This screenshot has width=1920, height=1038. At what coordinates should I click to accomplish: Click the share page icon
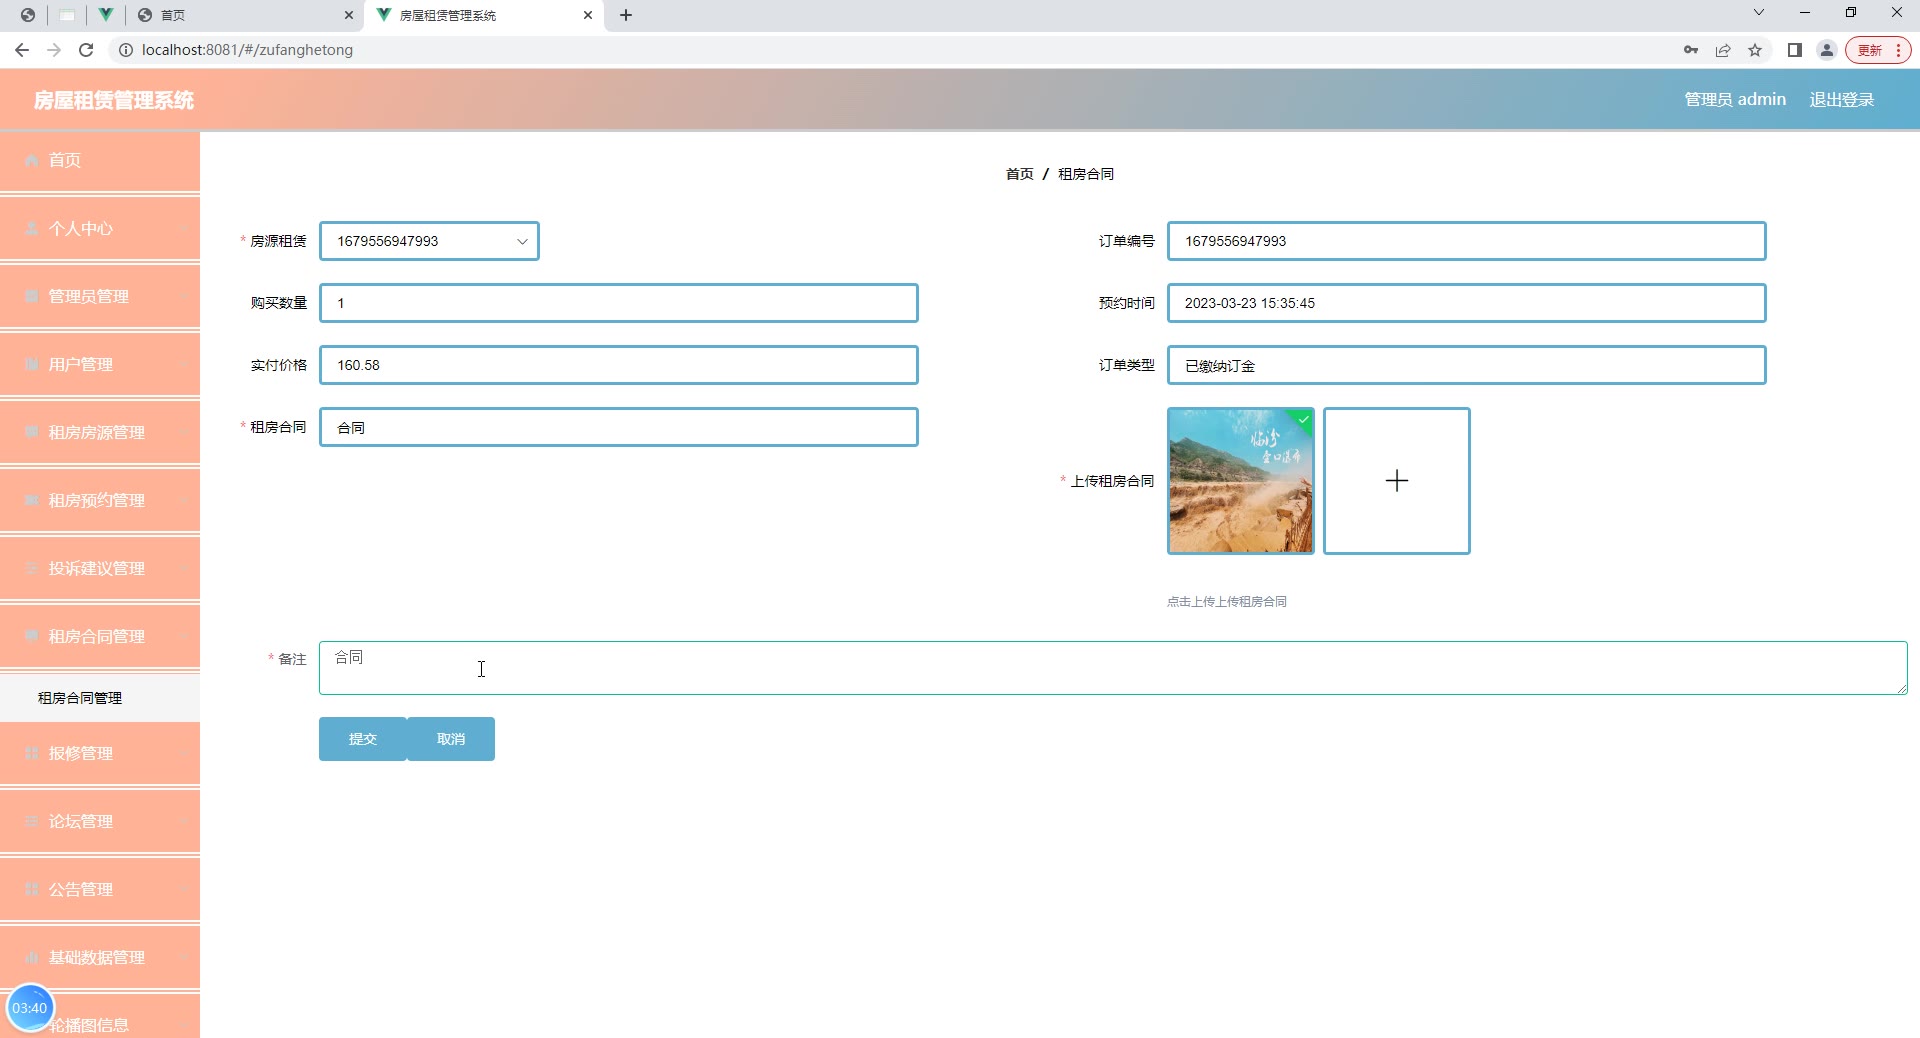[x=1723, y=50]
